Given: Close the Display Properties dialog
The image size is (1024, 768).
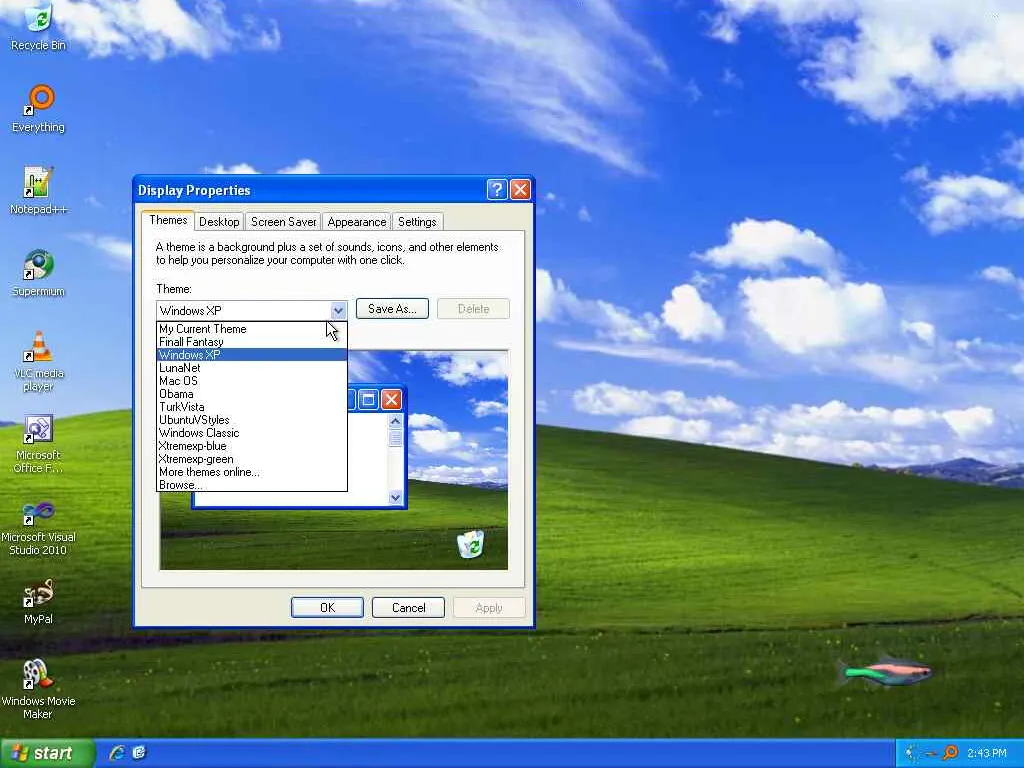Looking at the screenshot, I should click(x=520, y=189).
